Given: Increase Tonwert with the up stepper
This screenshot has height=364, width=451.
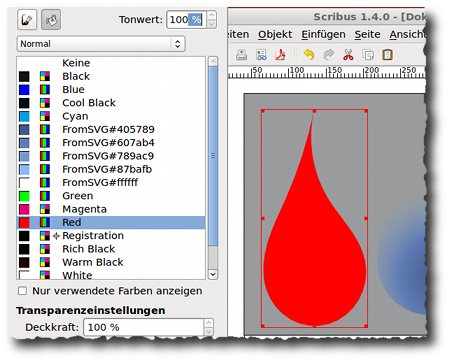Looking at the screenshot, I should 211,15.
